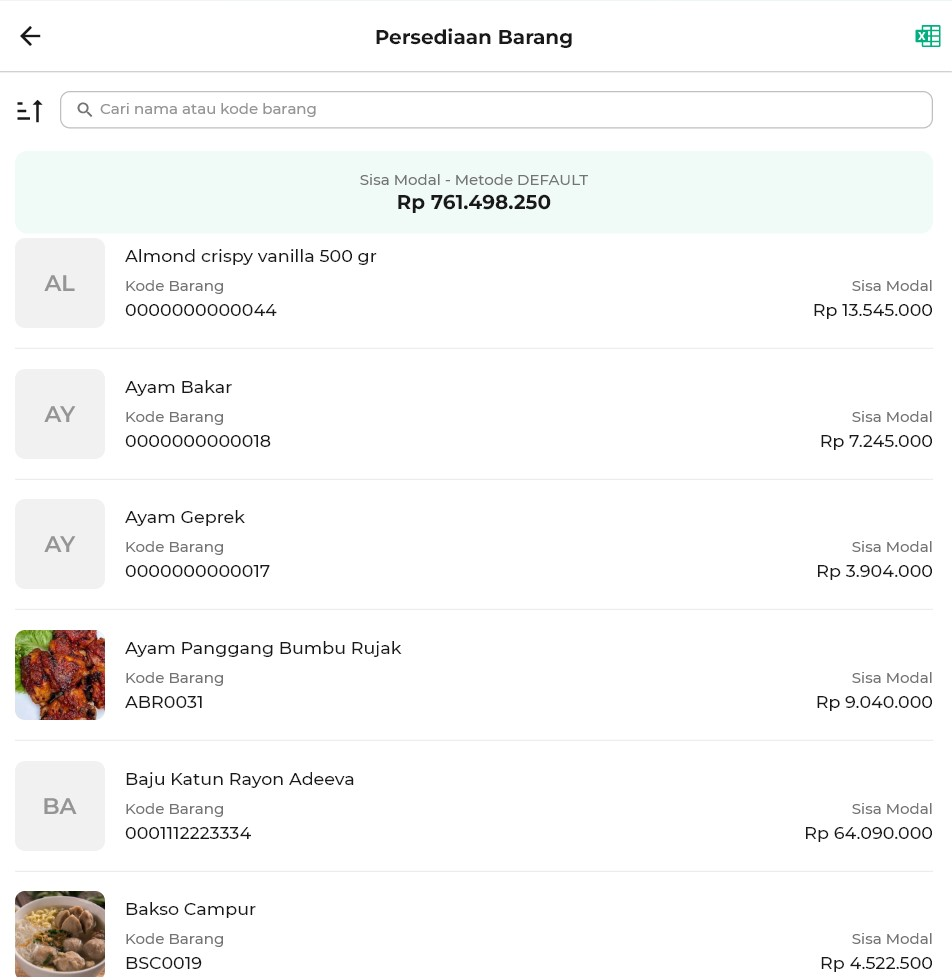
Task: Open the Ayam Bakar item
Action: click(x=179, y=387)
